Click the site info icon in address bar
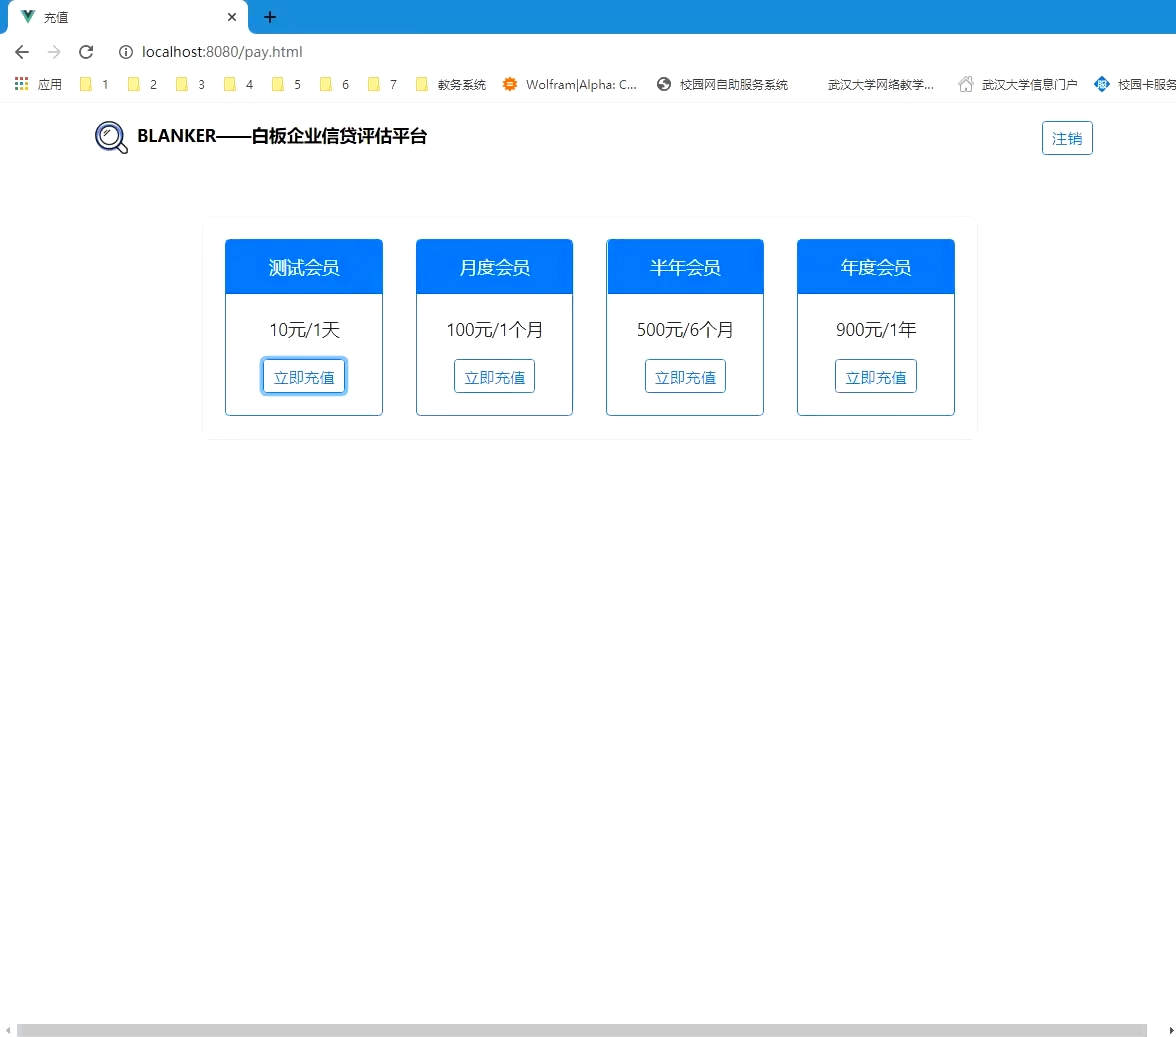This screenshot has height=1037, width=1176. pos(126,52)
